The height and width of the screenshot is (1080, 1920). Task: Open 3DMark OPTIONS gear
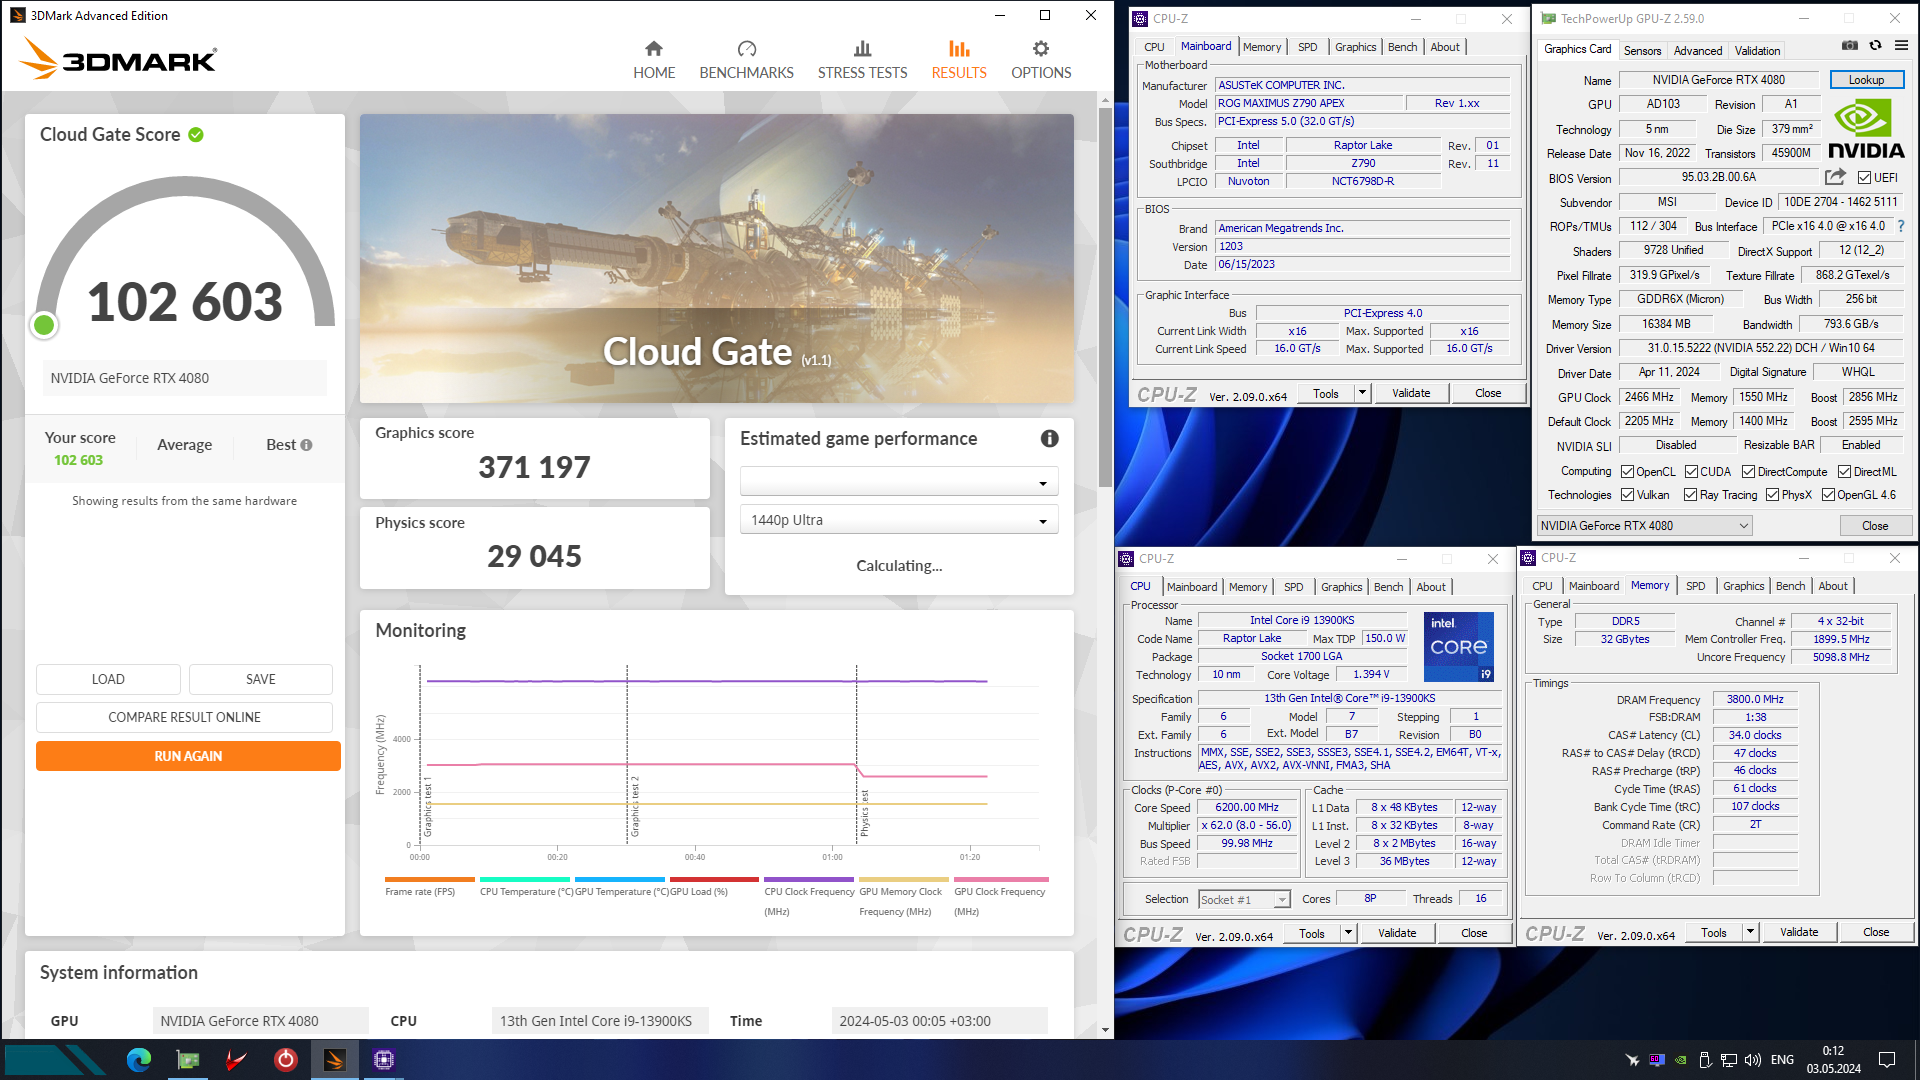point(1041,60)
